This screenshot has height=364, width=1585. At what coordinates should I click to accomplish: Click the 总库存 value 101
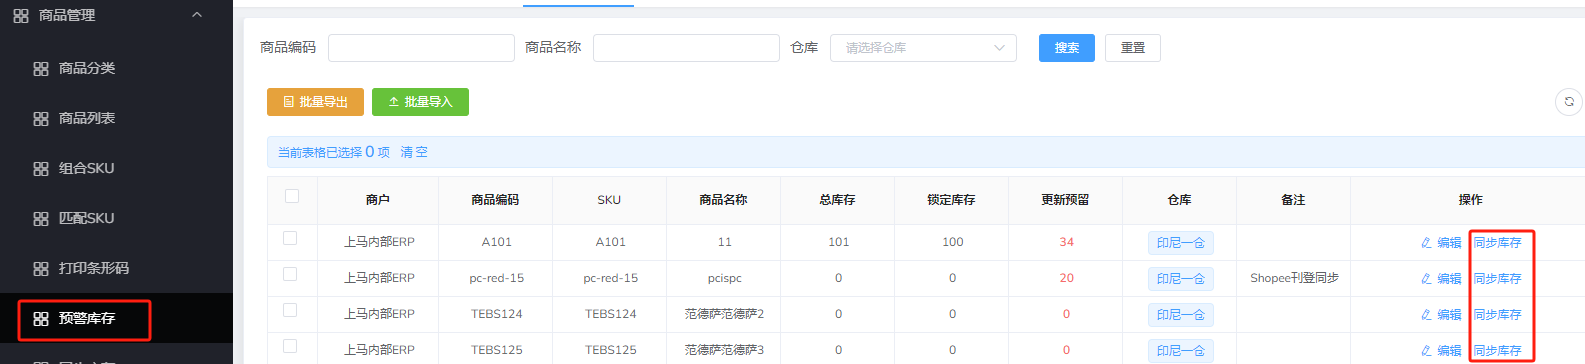pyautogui.click(x=838, y=242)
